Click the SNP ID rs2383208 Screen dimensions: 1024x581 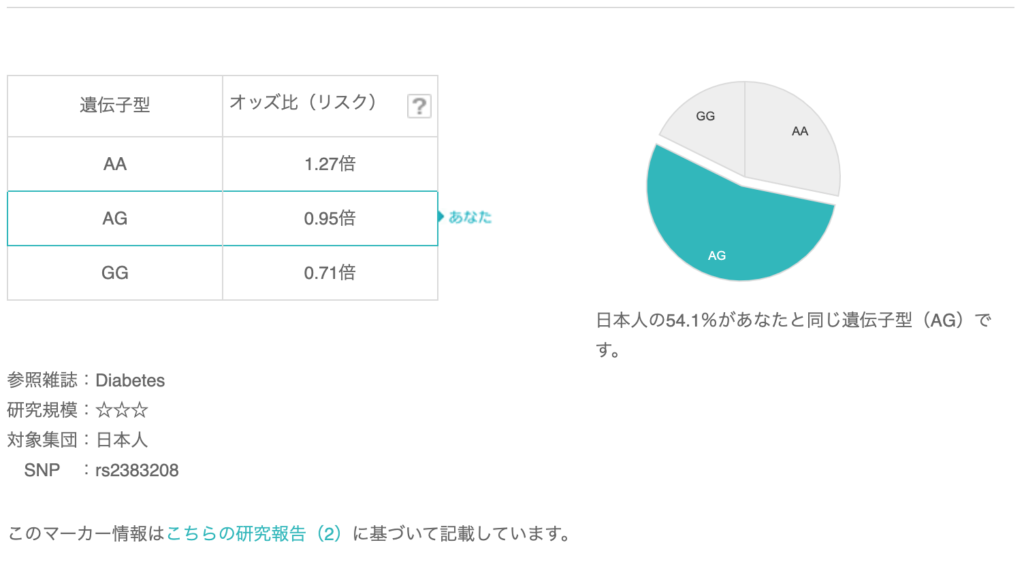(x=137, y=470)
